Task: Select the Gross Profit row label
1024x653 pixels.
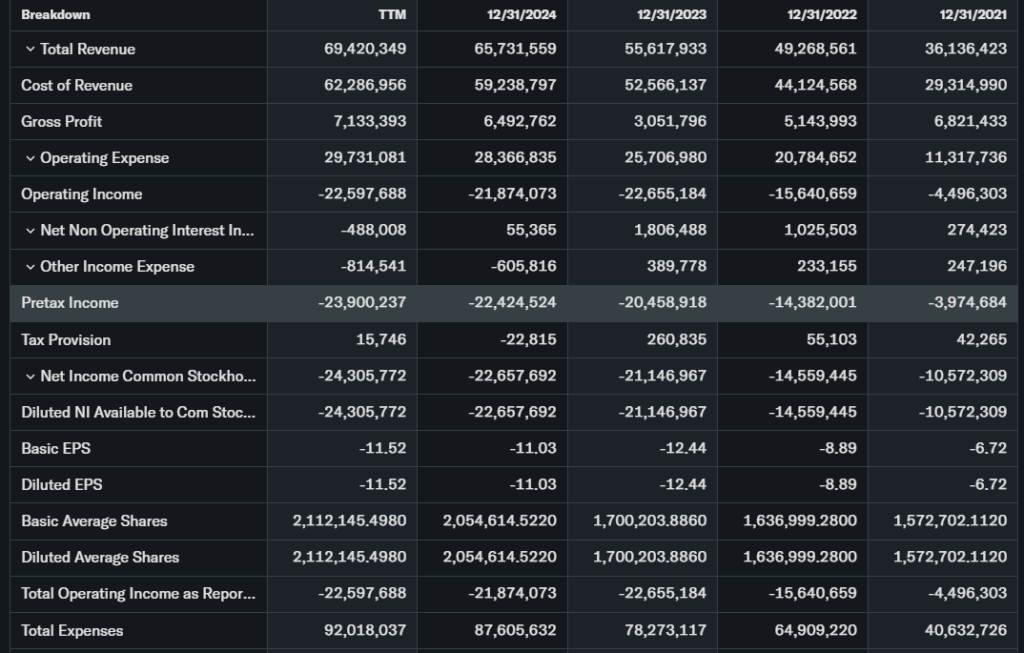Action: click(61, 122)
